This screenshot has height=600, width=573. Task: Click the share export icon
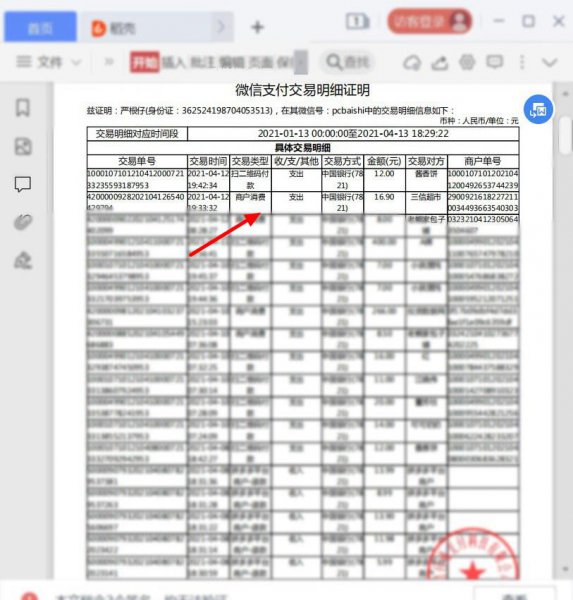(x=440, y=62)
